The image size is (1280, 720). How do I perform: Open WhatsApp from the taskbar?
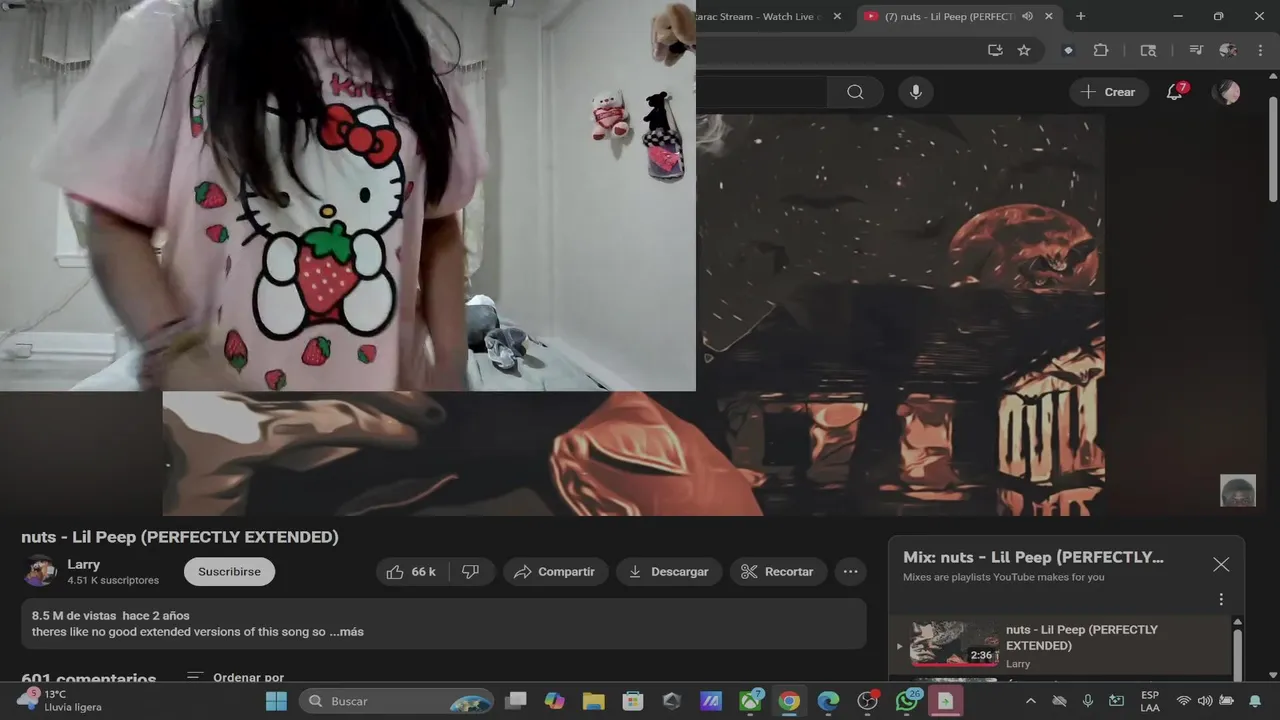(907, 701)
